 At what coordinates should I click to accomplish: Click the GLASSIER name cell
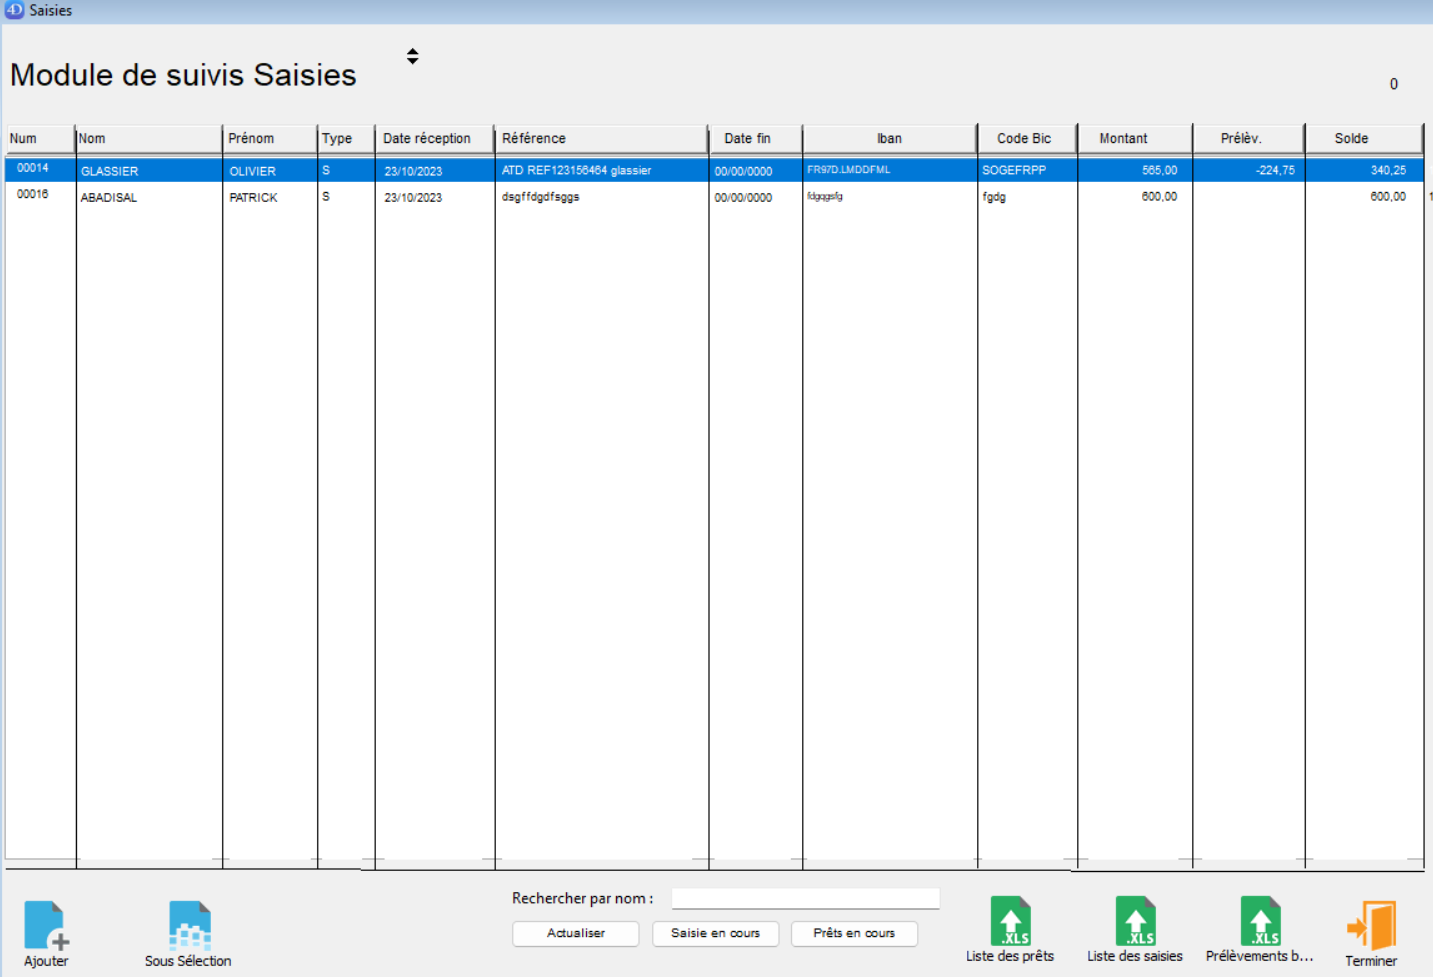[x=110, y=171]
